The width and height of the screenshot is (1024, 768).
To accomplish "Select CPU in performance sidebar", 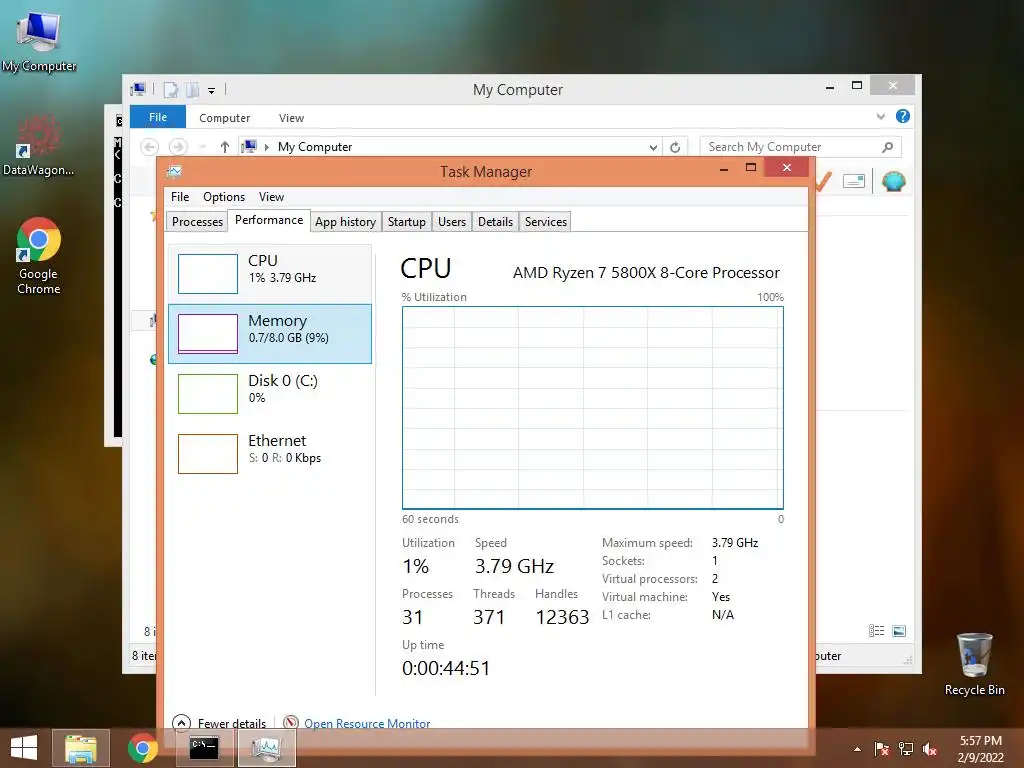I will tap(270, 274).
